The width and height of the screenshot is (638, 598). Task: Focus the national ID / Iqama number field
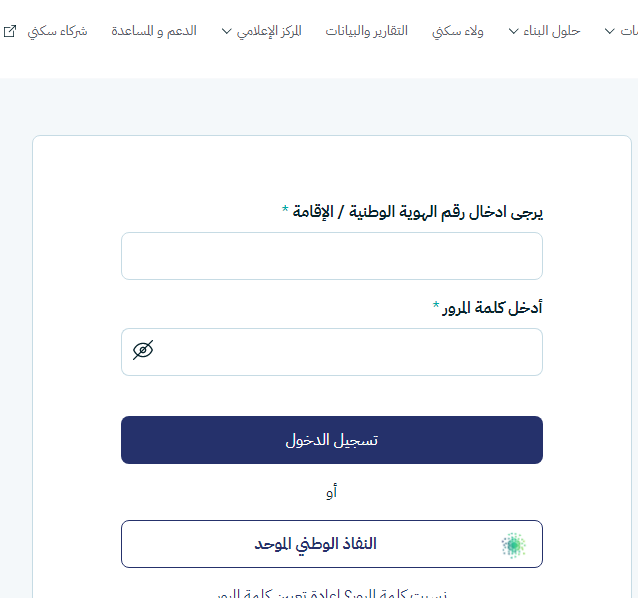click(331, 256)
